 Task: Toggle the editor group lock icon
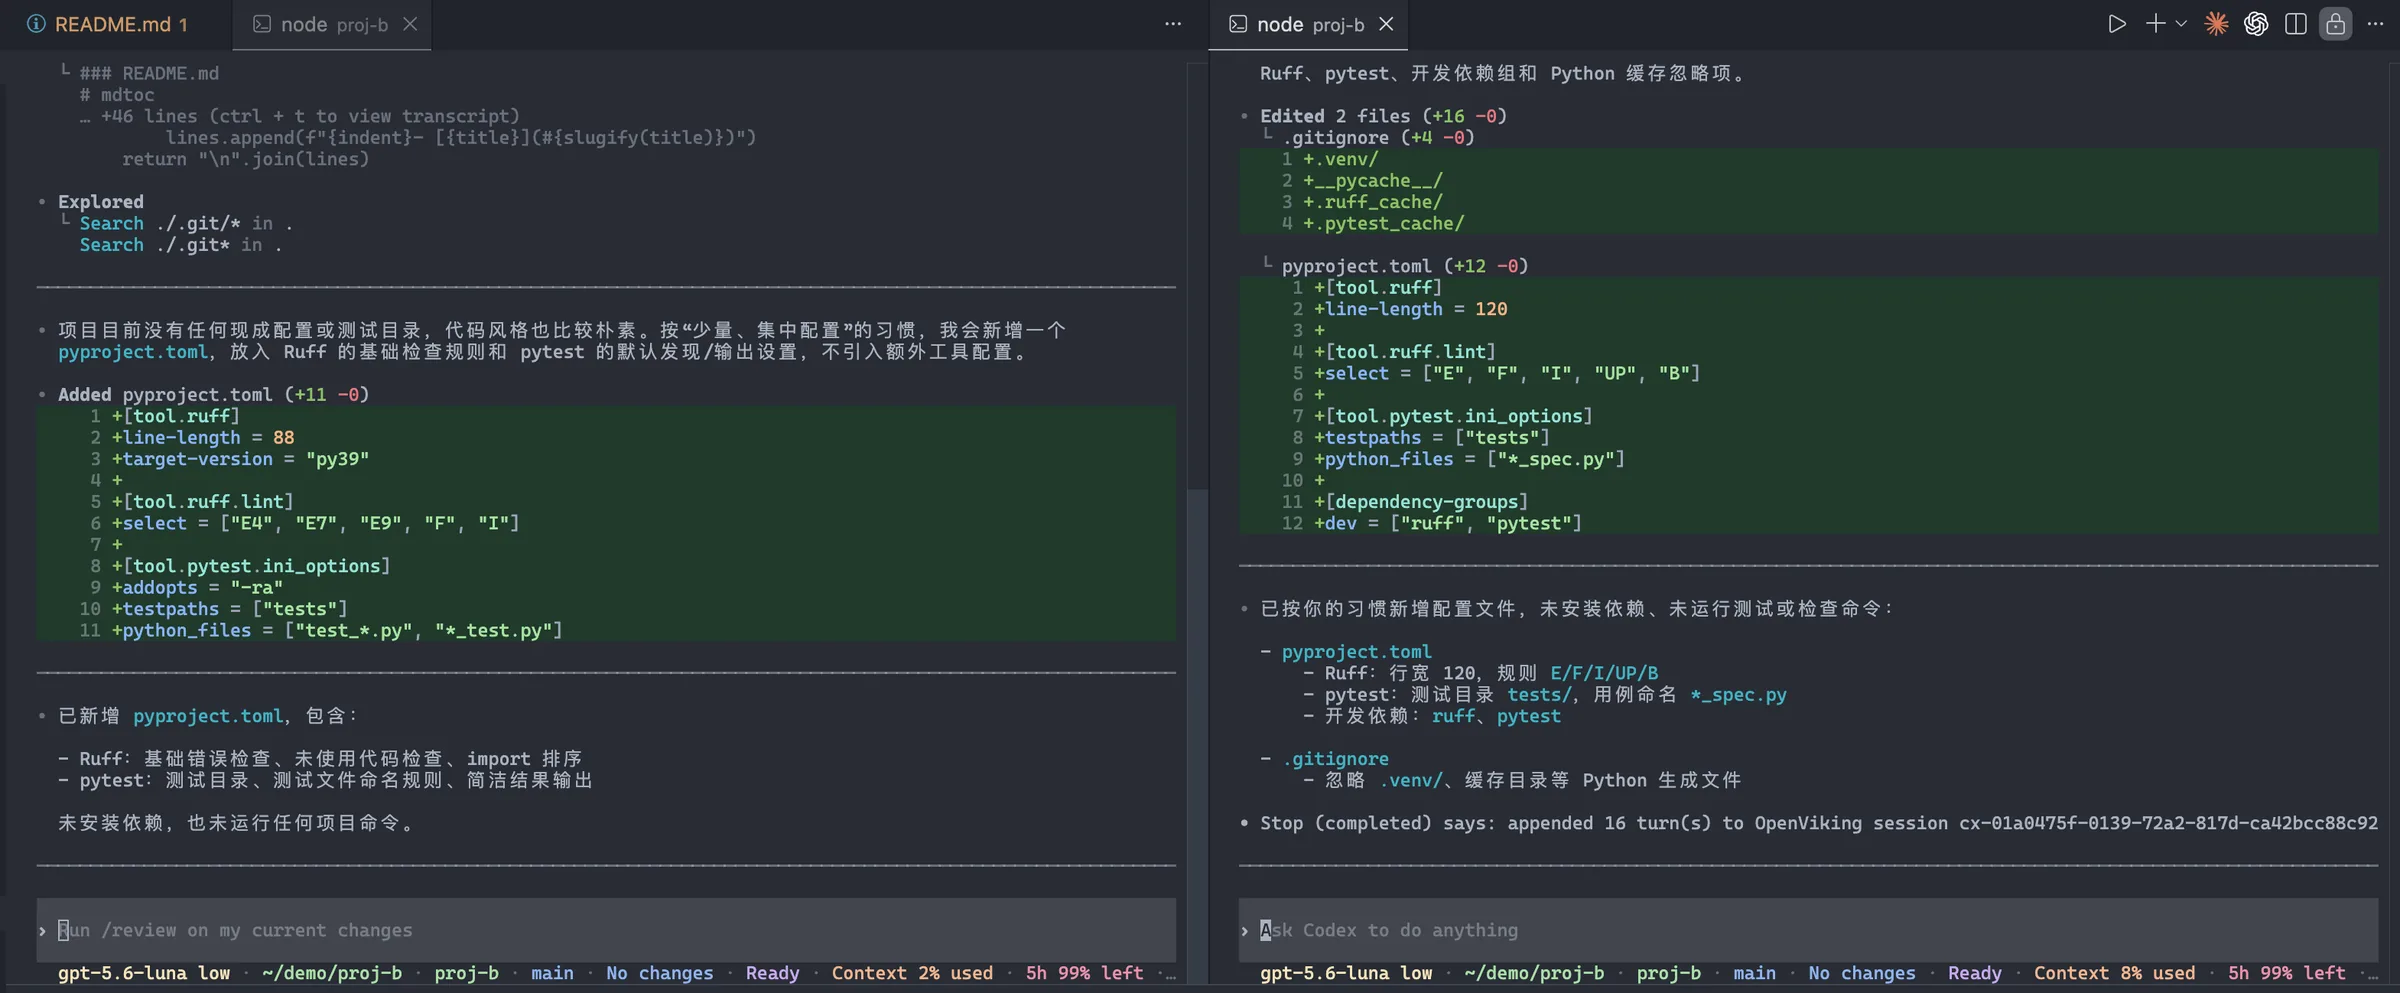coord(2336,24)
